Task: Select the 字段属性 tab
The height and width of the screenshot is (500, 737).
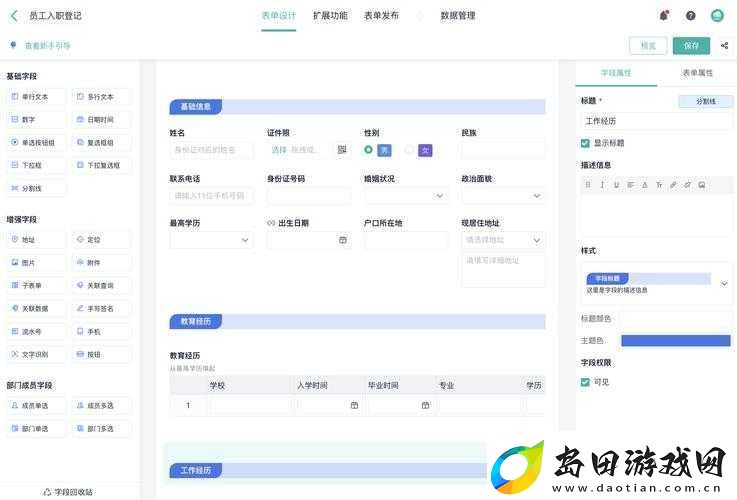Action: [616, 73]
